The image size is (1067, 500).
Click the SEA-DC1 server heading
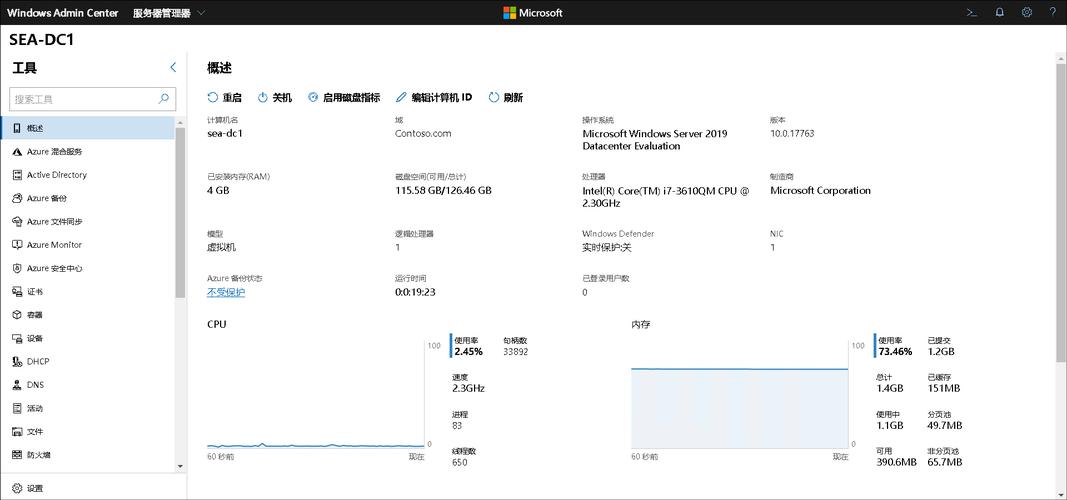[42, 39]
